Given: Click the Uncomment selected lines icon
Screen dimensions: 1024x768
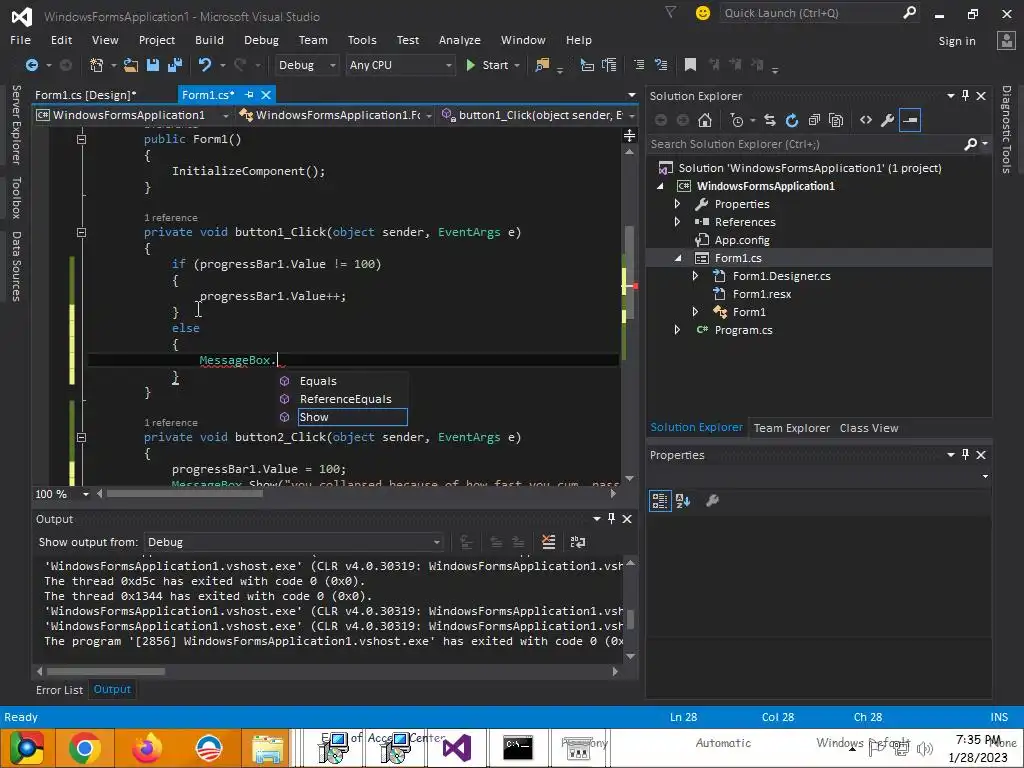Looking at the screenshot, I should tap(661, 65).
